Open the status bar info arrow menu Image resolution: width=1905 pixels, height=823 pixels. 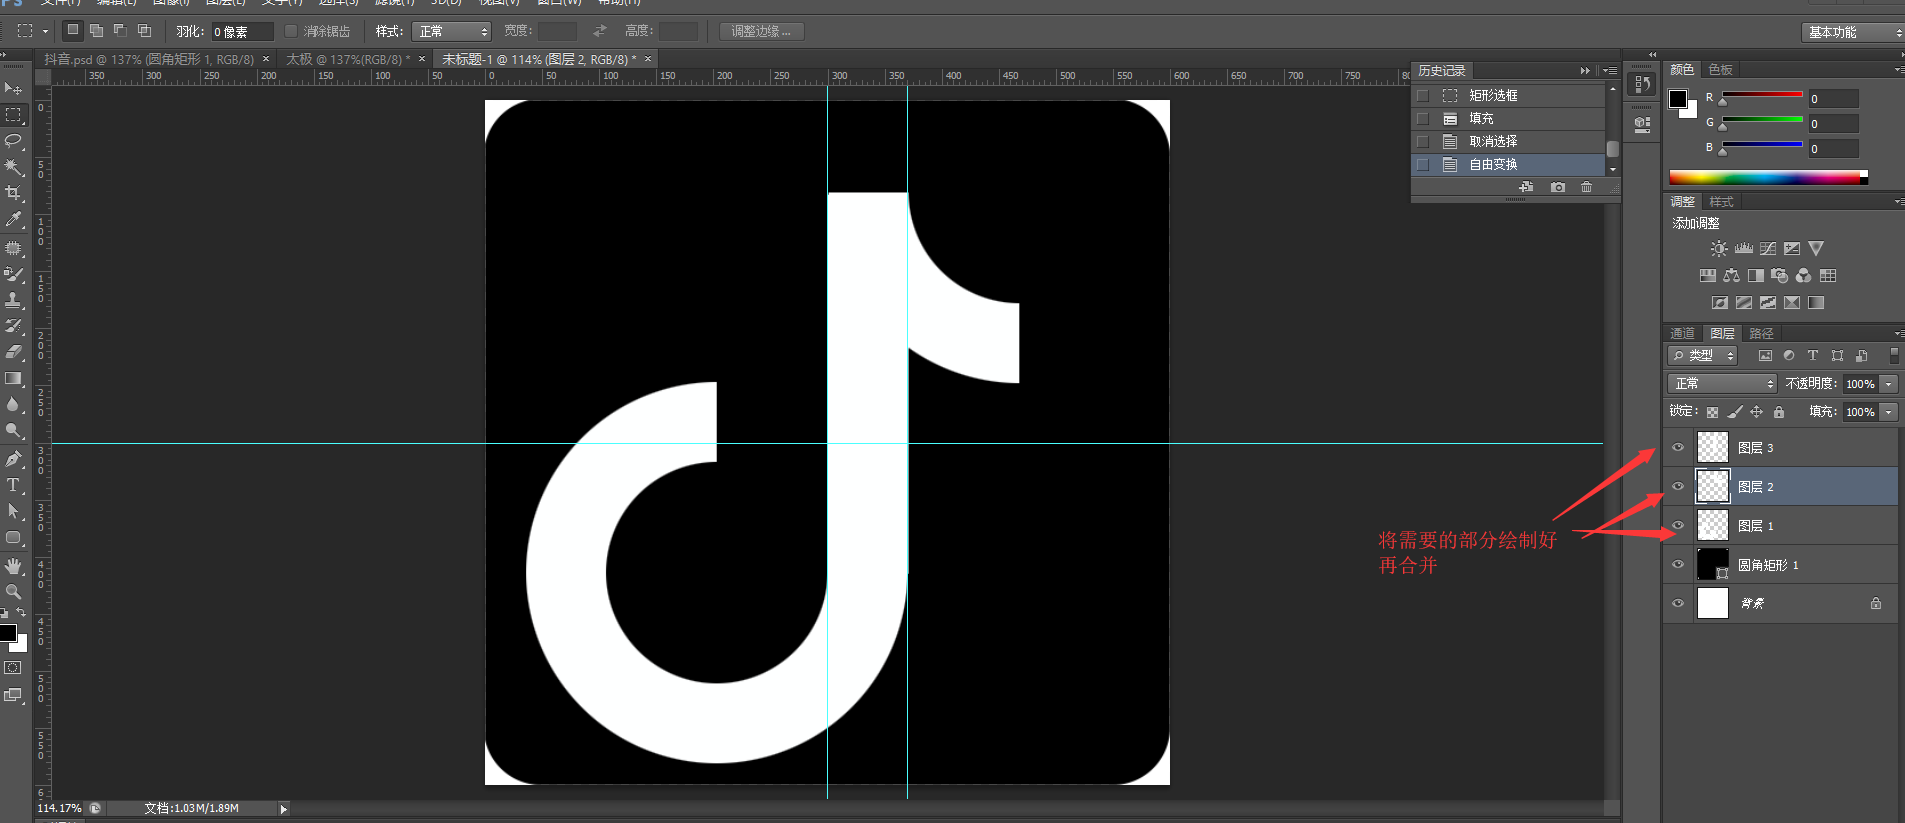click(283, 809)
